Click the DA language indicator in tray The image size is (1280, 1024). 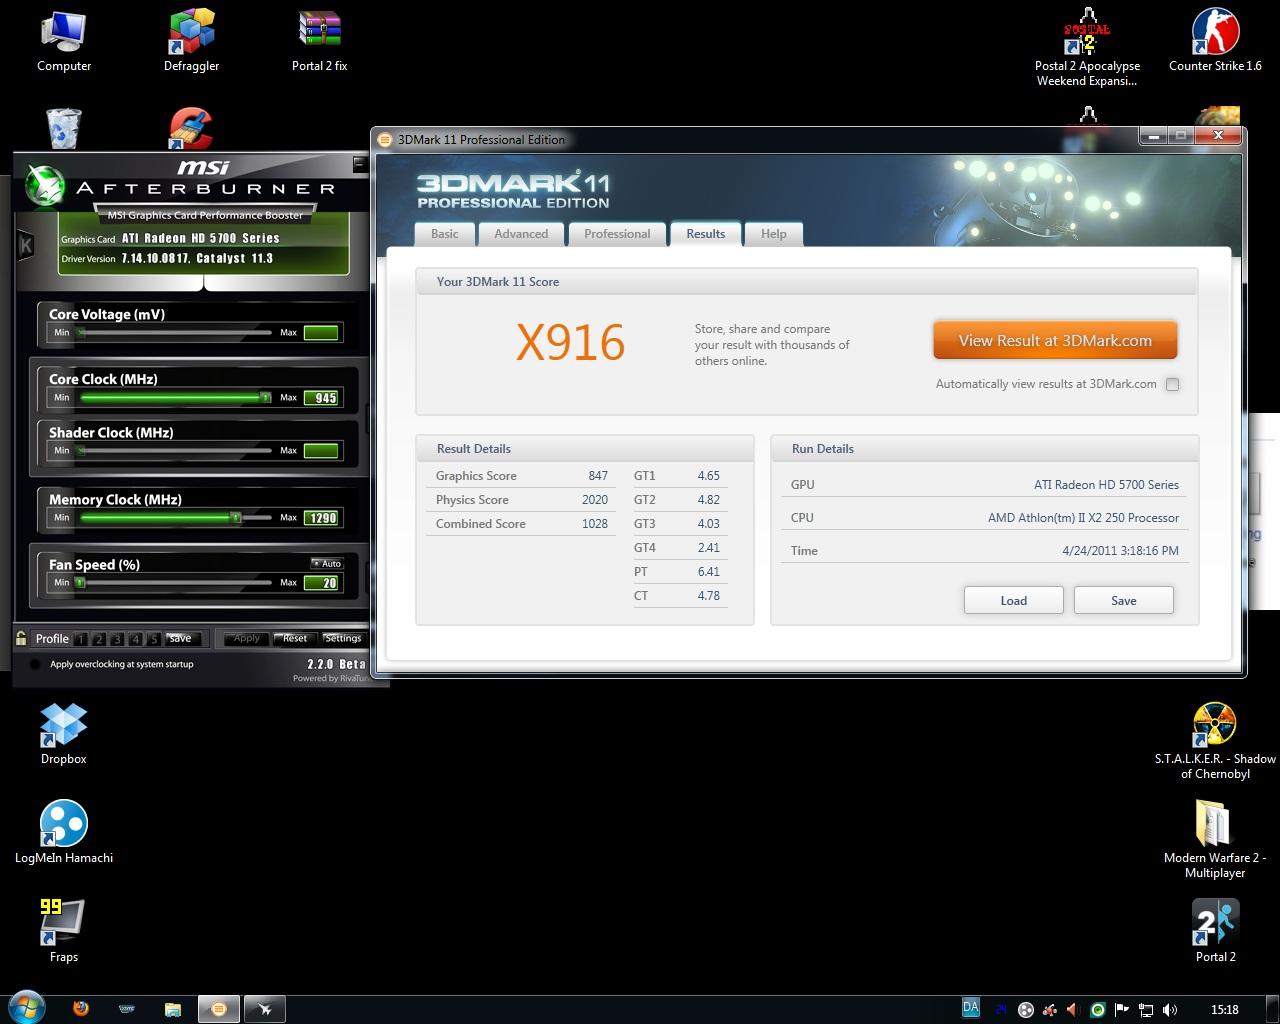(970, 1008)
